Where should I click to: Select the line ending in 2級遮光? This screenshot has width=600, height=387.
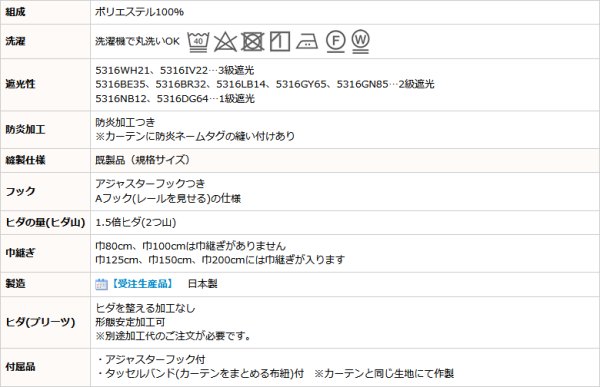(265, 84)
